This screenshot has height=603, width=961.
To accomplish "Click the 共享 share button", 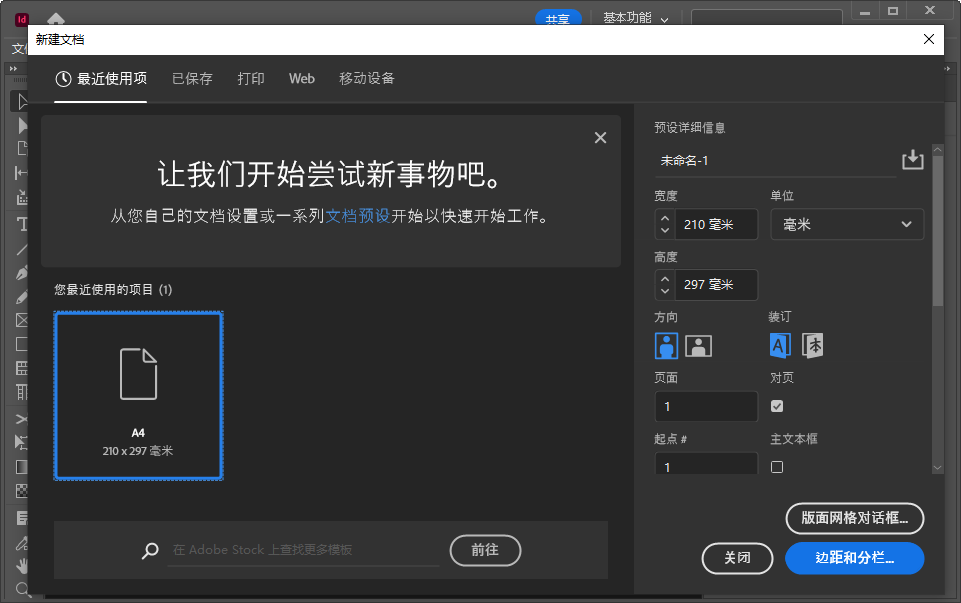I will [x=558, y=18].
